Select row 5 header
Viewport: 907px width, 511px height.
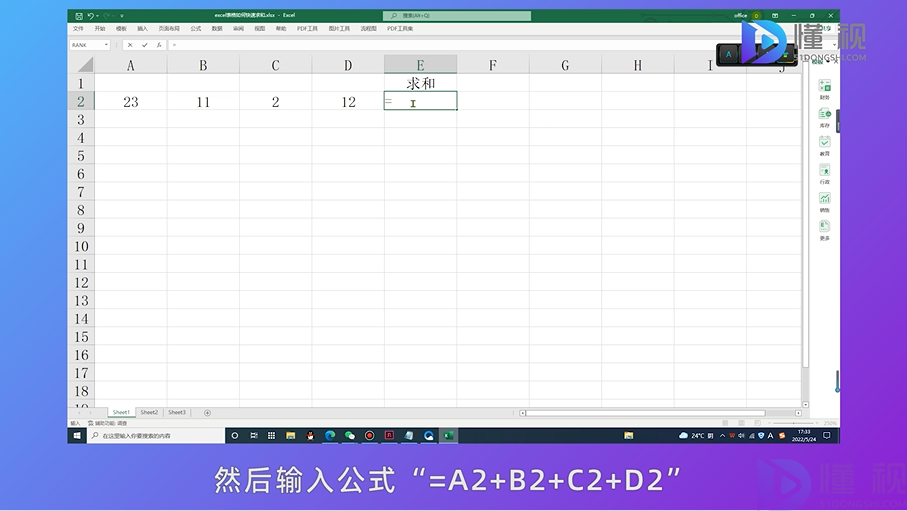click(81, 156)
